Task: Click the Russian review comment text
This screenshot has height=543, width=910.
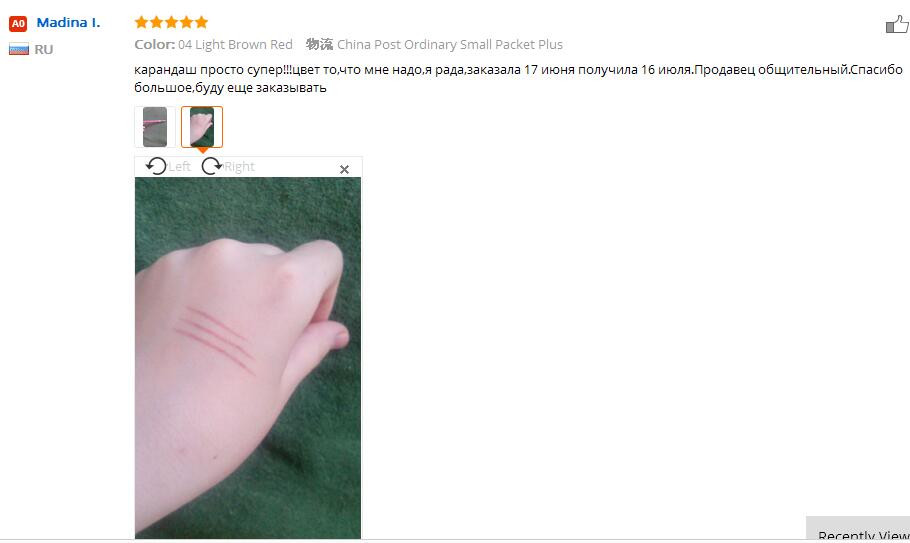Action: (x=518, y=78)
